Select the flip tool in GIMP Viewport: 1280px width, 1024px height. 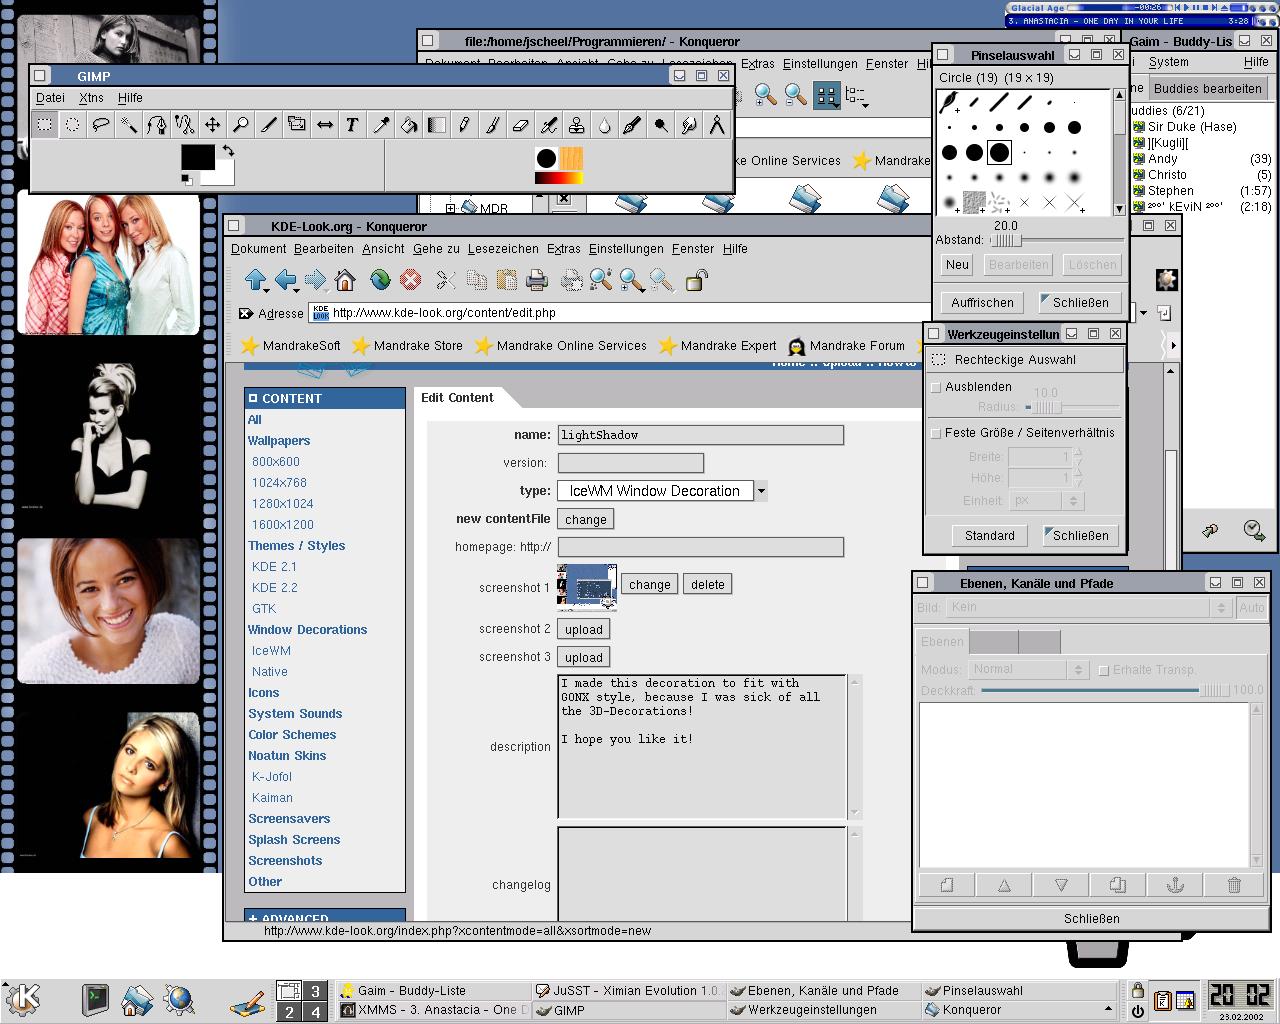click(x=325, y=125)
